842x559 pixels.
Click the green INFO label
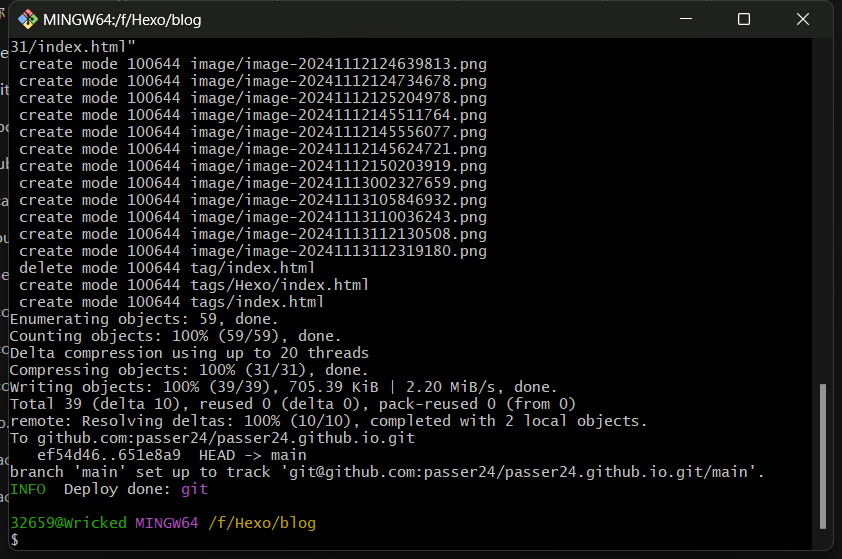(x=27, y=489)
